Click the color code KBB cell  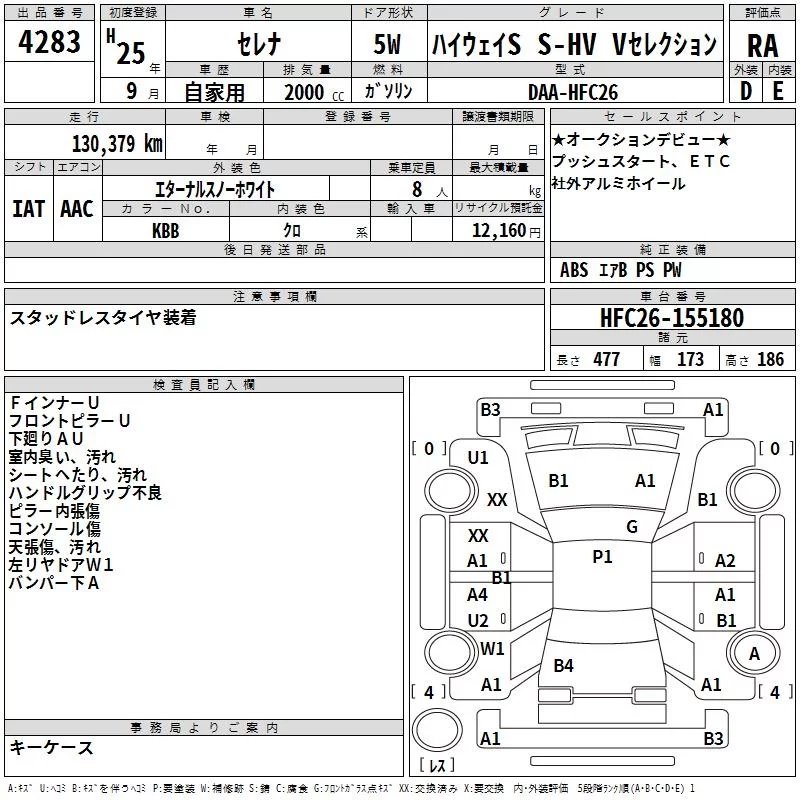click(x=165, y=231)
